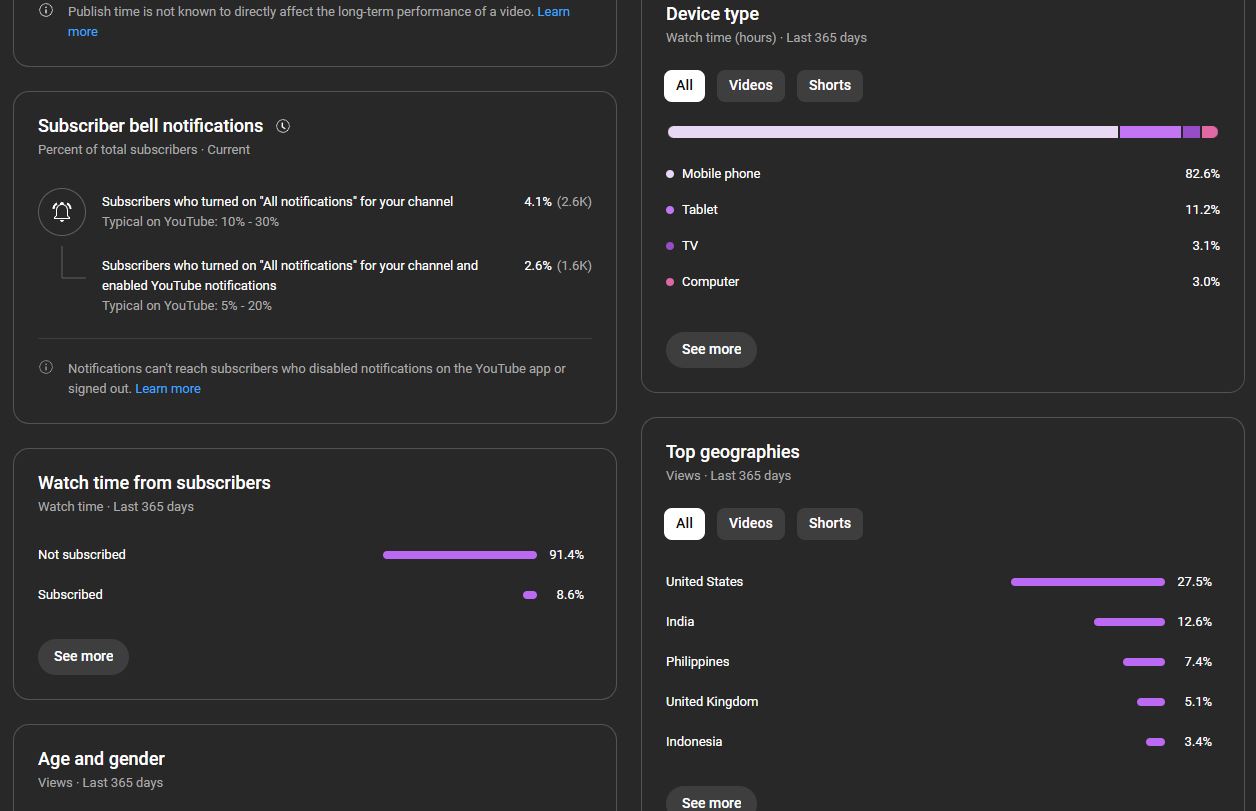The width and height of the screenshot is (1256, 811).
Task: Click the TV legend dot
Action: (x=670, y=246)
